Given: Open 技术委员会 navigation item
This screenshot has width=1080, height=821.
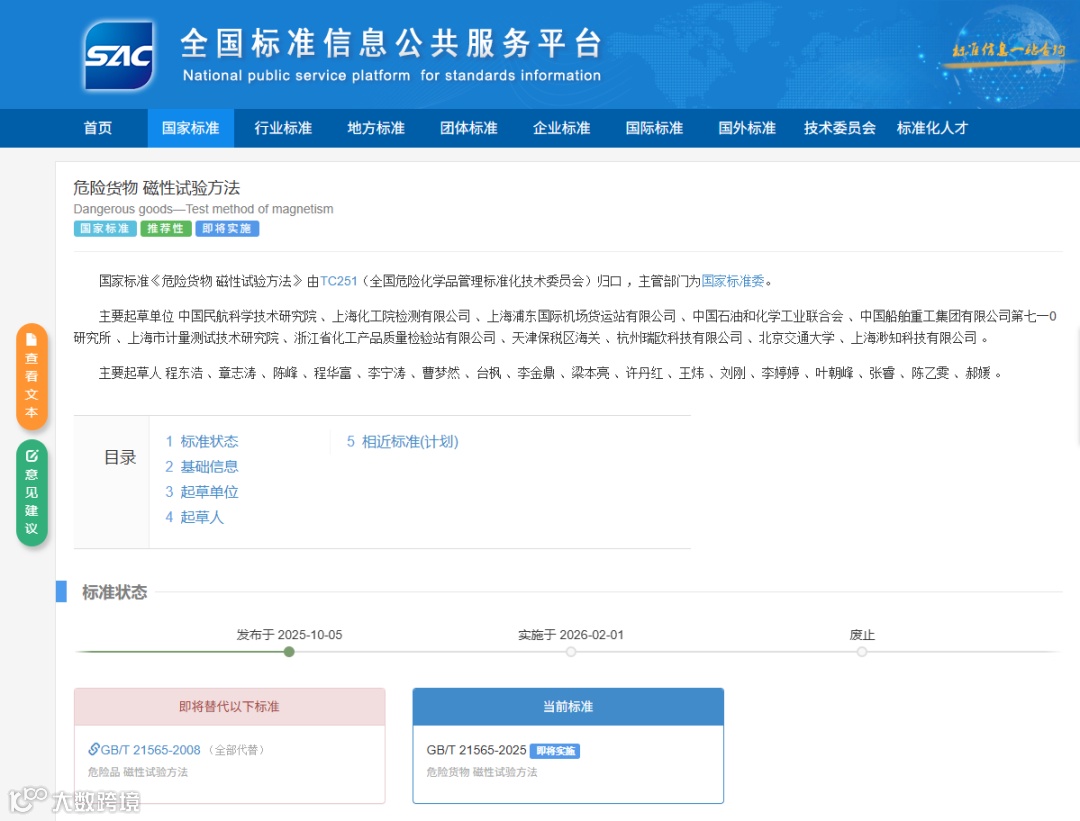Looking at the screenshot, I should click(840, 128).
